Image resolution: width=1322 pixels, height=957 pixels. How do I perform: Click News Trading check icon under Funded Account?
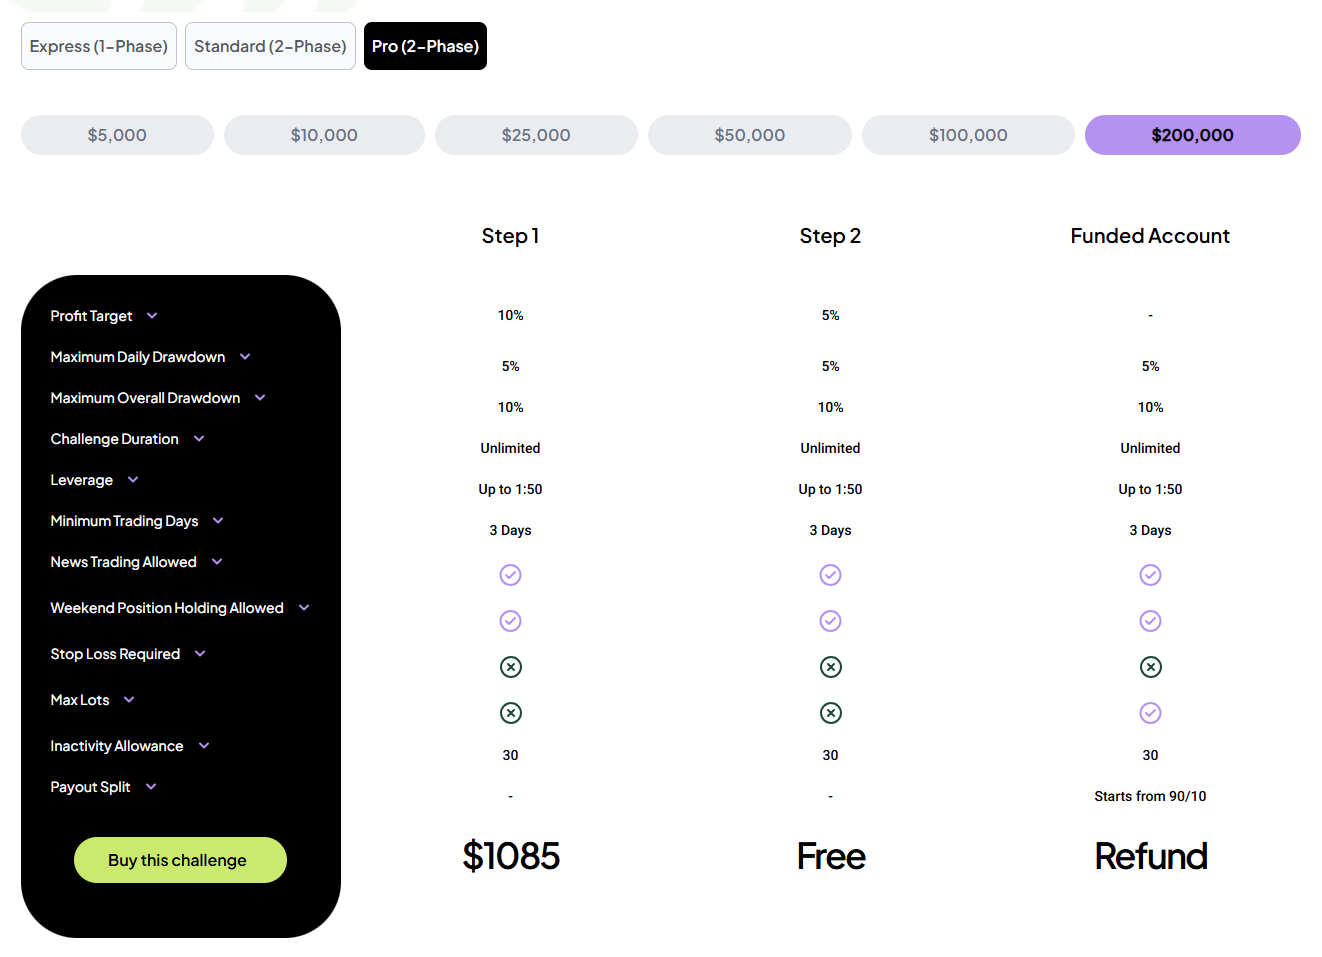(x=1150, y=575)
